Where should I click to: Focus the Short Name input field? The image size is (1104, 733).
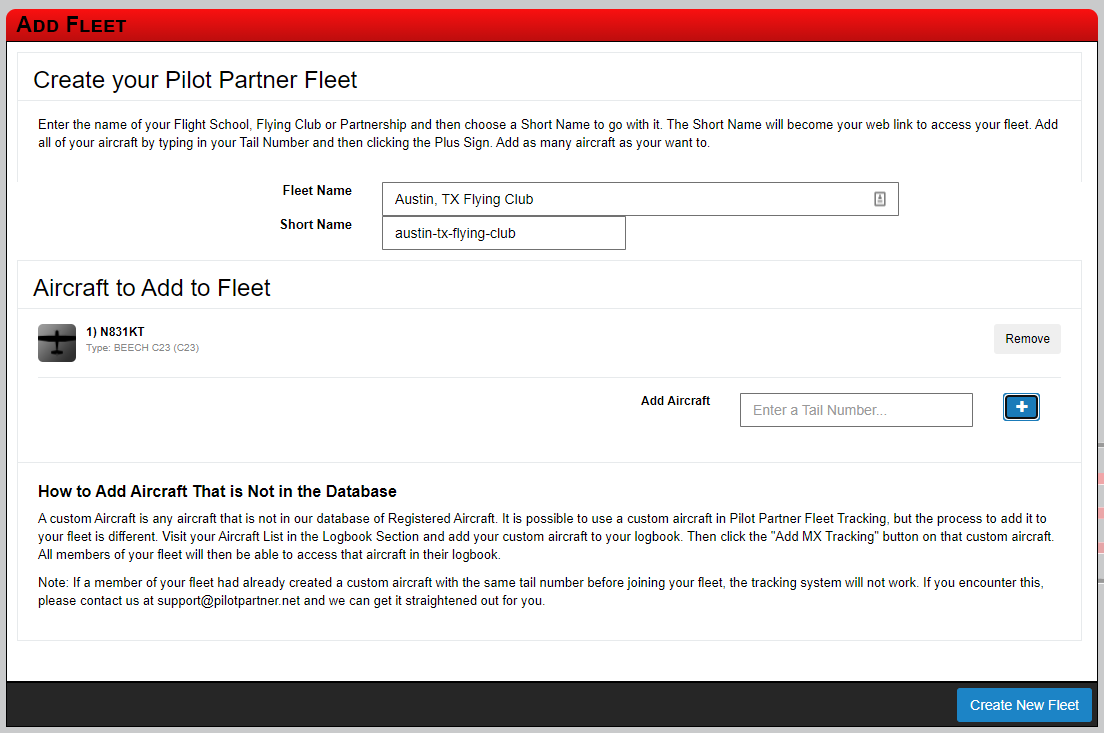point(503,233)
